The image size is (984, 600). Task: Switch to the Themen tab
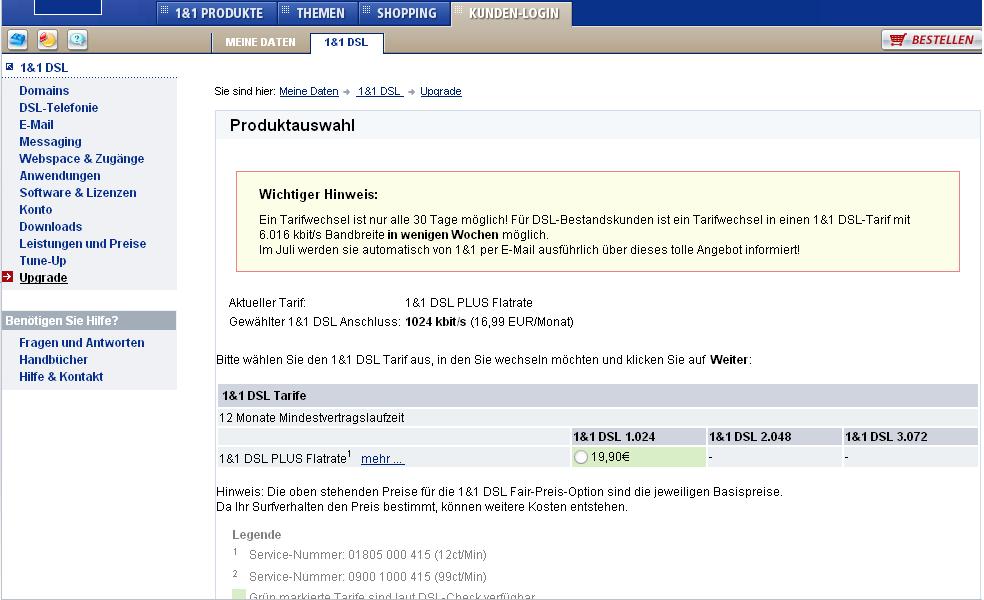coord(320,13)
